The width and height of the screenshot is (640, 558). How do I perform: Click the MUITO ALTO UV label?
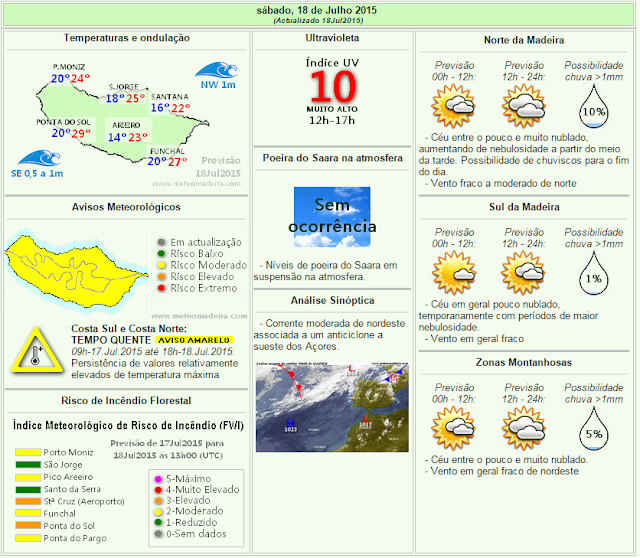click(x=332, y=109)
